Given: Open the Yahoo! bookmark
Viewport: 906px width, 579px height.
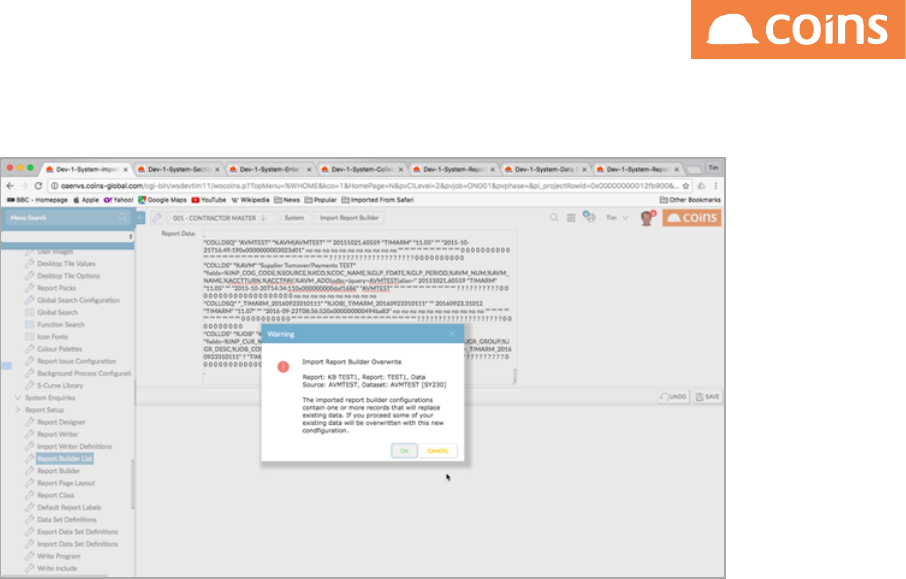Looking at the screenshot, I should click(x=118, y=200).
